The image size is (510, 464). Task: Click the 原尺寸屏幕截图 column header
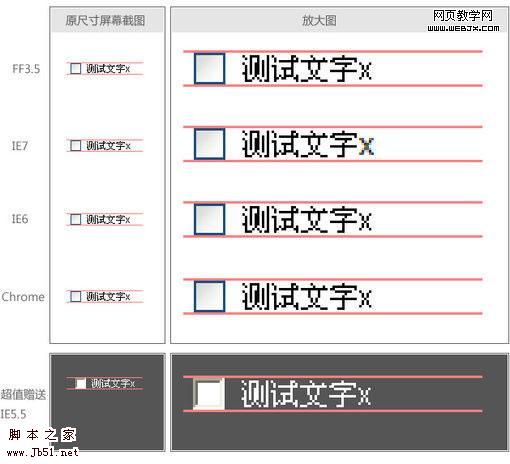click(x=105, y=21)
